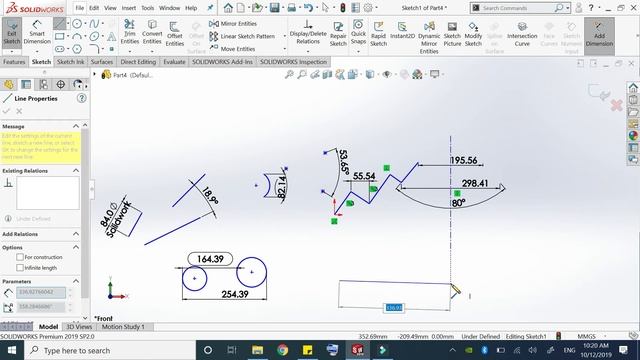
Task: Open the ConfigurationManager tab icon
Action: (43, 84)
